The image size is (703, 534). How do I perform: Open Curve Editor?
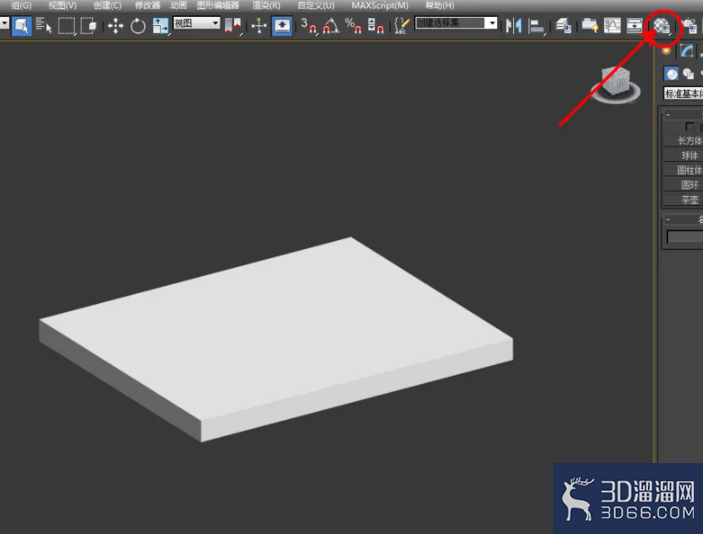(x=612, y=26)
